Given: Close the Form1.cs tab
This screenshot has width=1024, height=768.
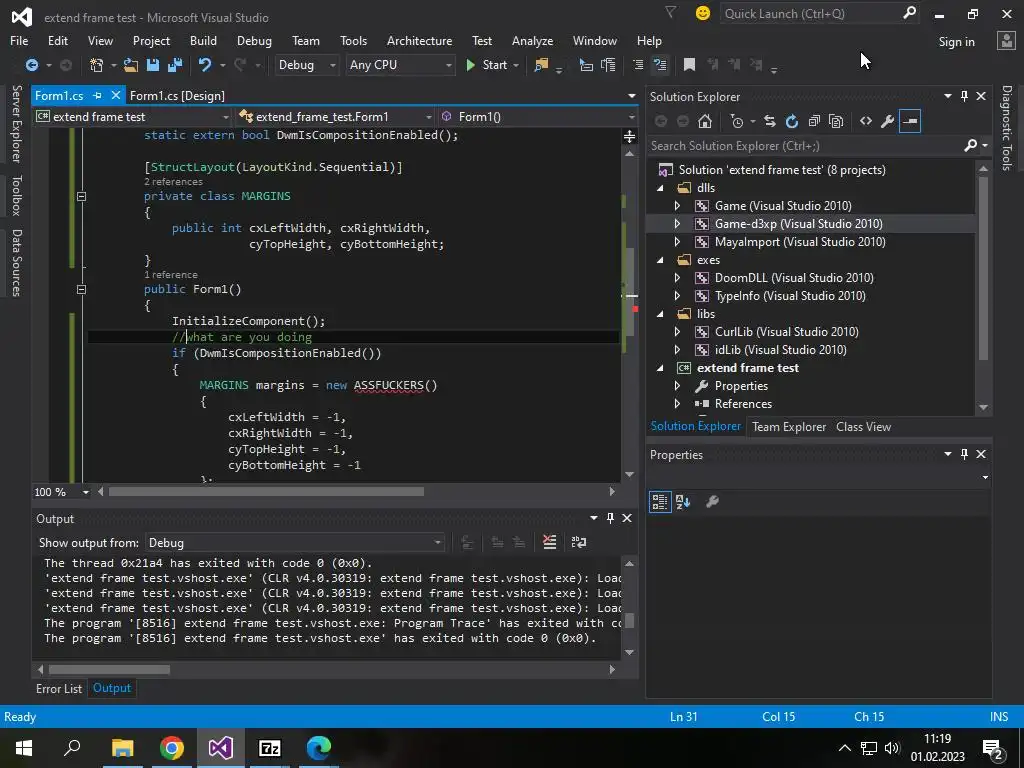Looking at the screenshot, I should point(116,95).
